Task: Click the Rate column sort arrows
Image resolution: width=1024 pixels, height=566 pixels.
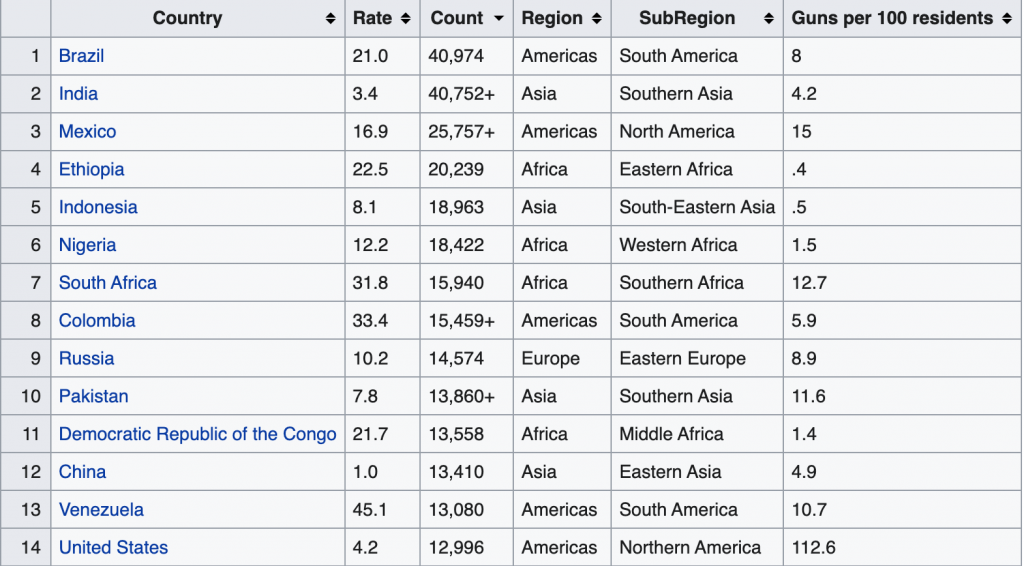Action: click(405, 19)
